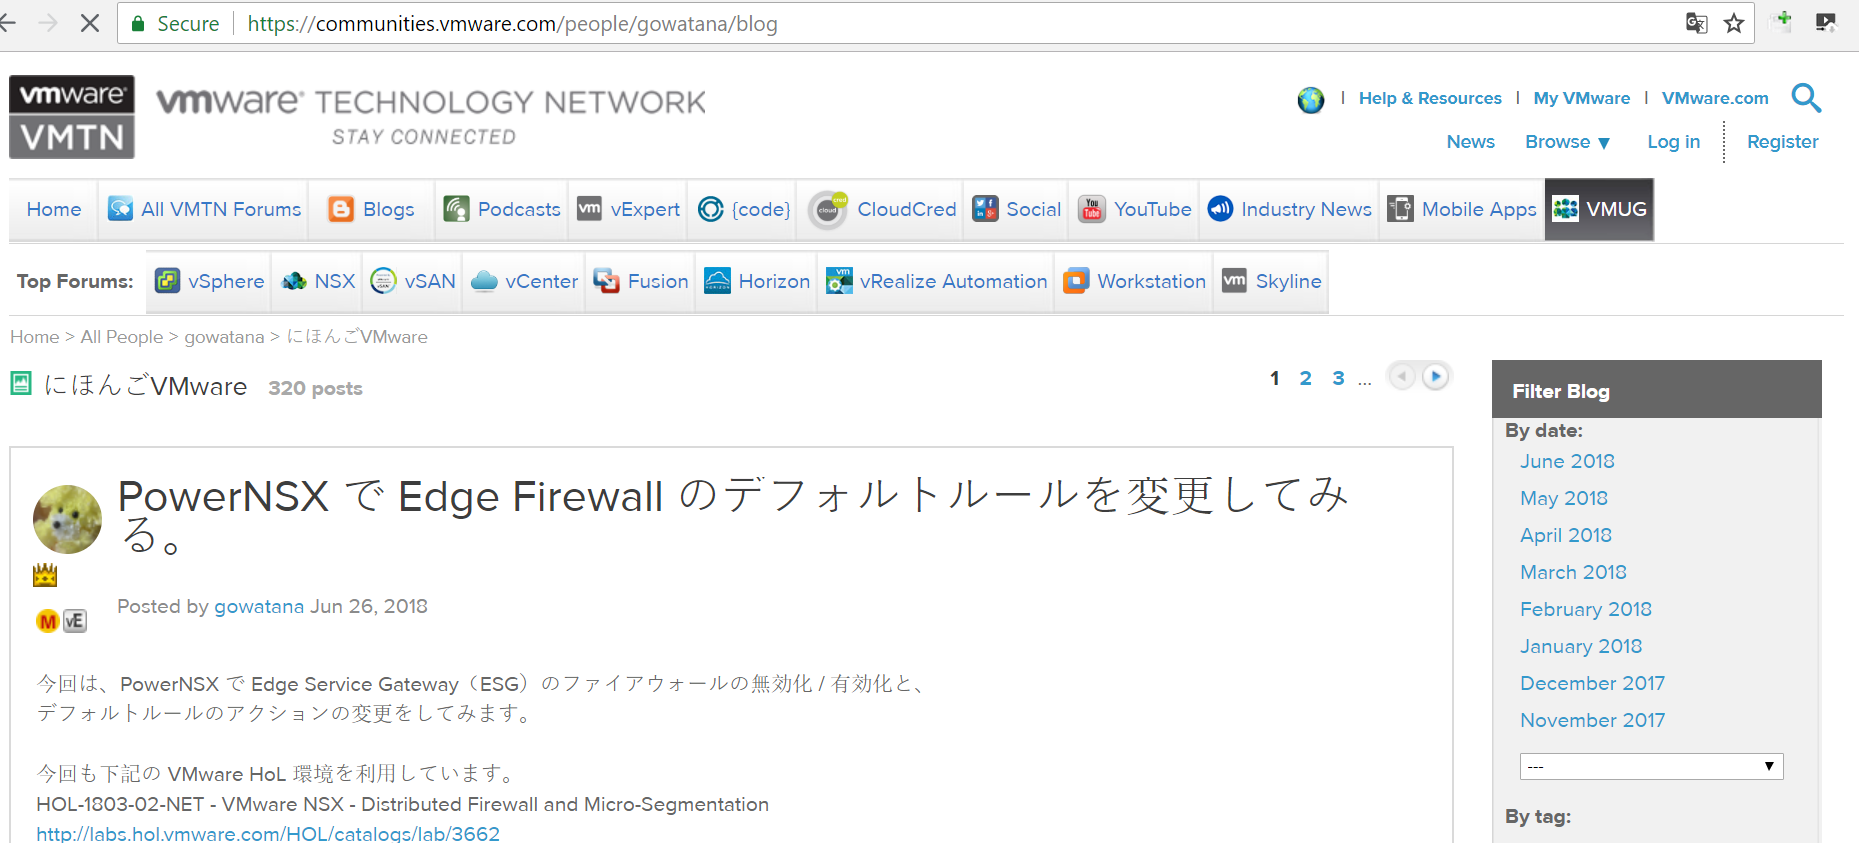
Task: Open the Workstation forum
Action: coord(1134,281)
